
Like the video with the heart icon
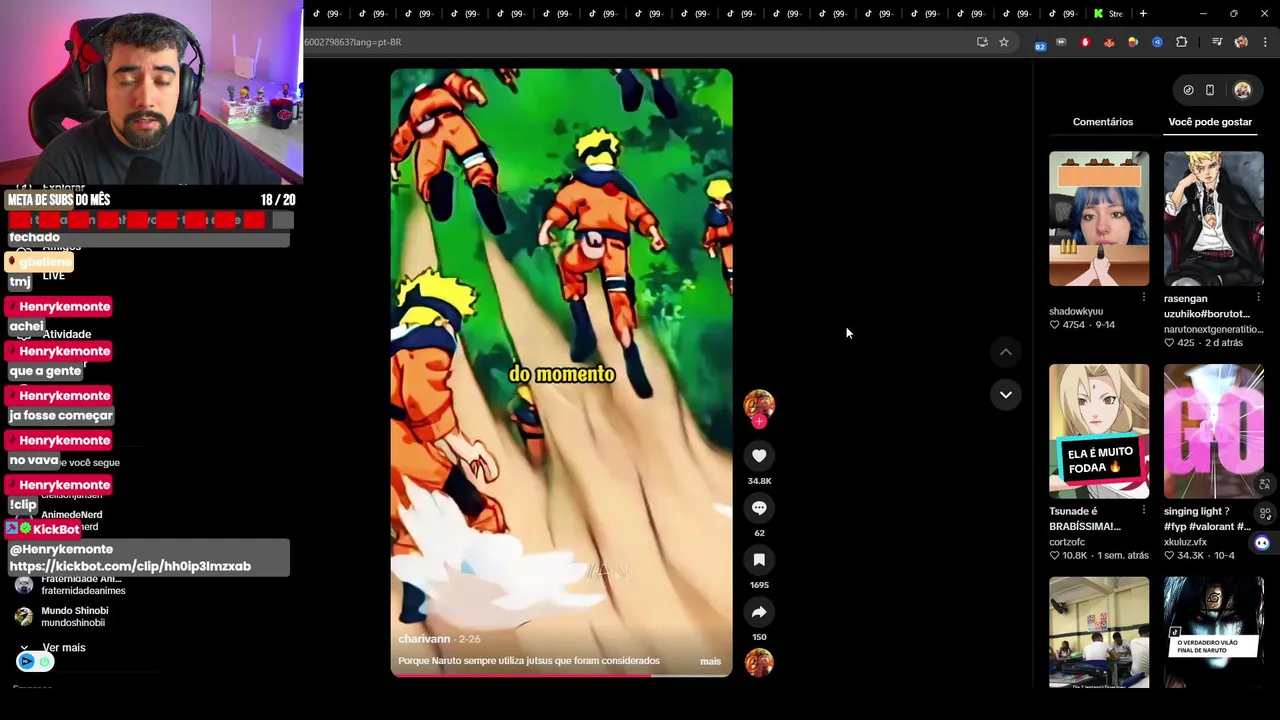pos(759,456)
